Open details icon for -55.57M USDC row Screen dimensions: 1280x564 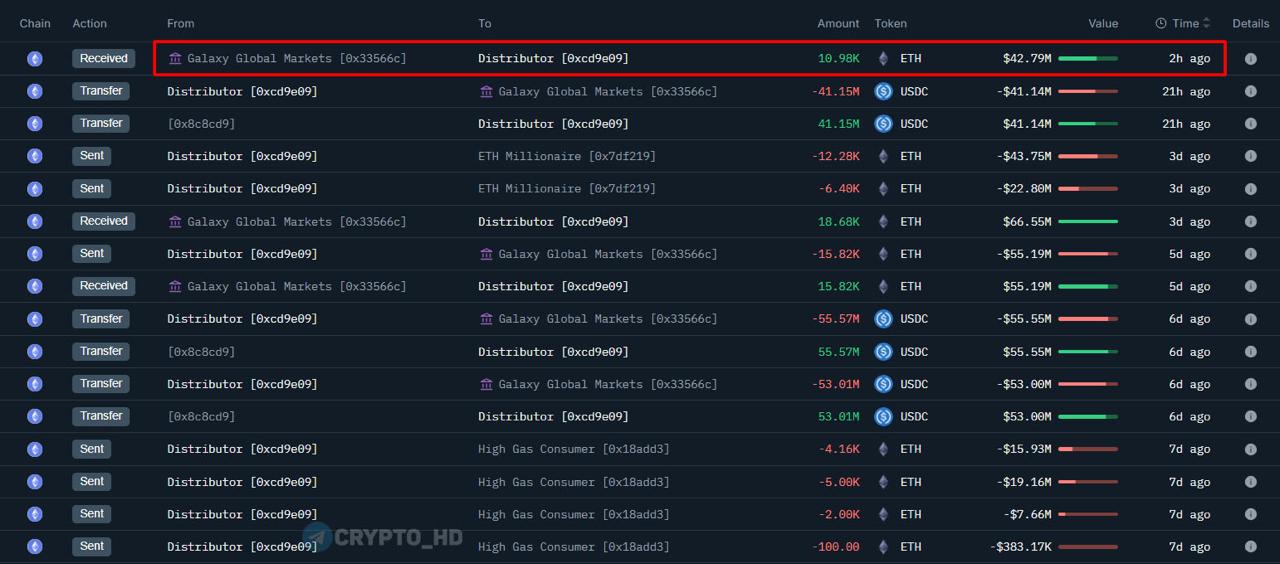(x=1250, y=319)
